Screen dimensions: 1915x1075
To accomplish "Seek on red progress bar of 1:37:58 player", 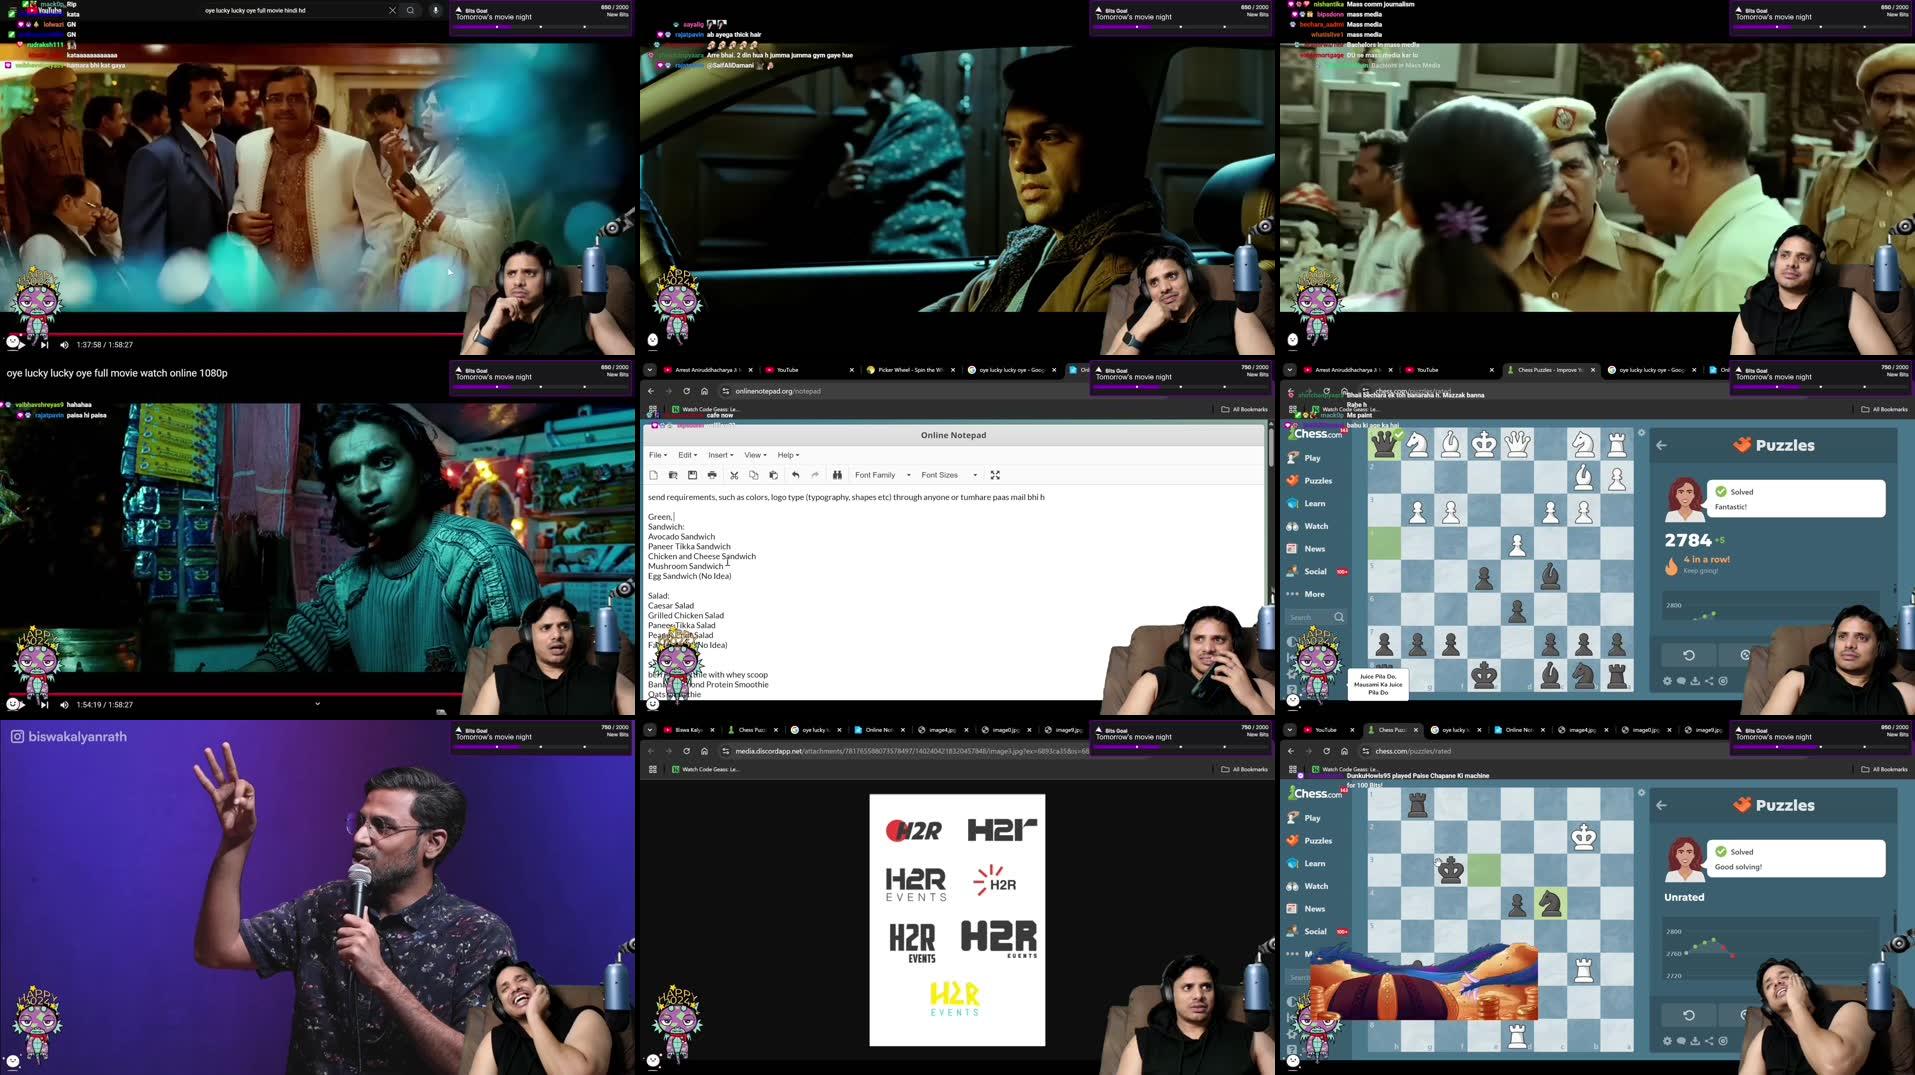I will pos(235,333).
